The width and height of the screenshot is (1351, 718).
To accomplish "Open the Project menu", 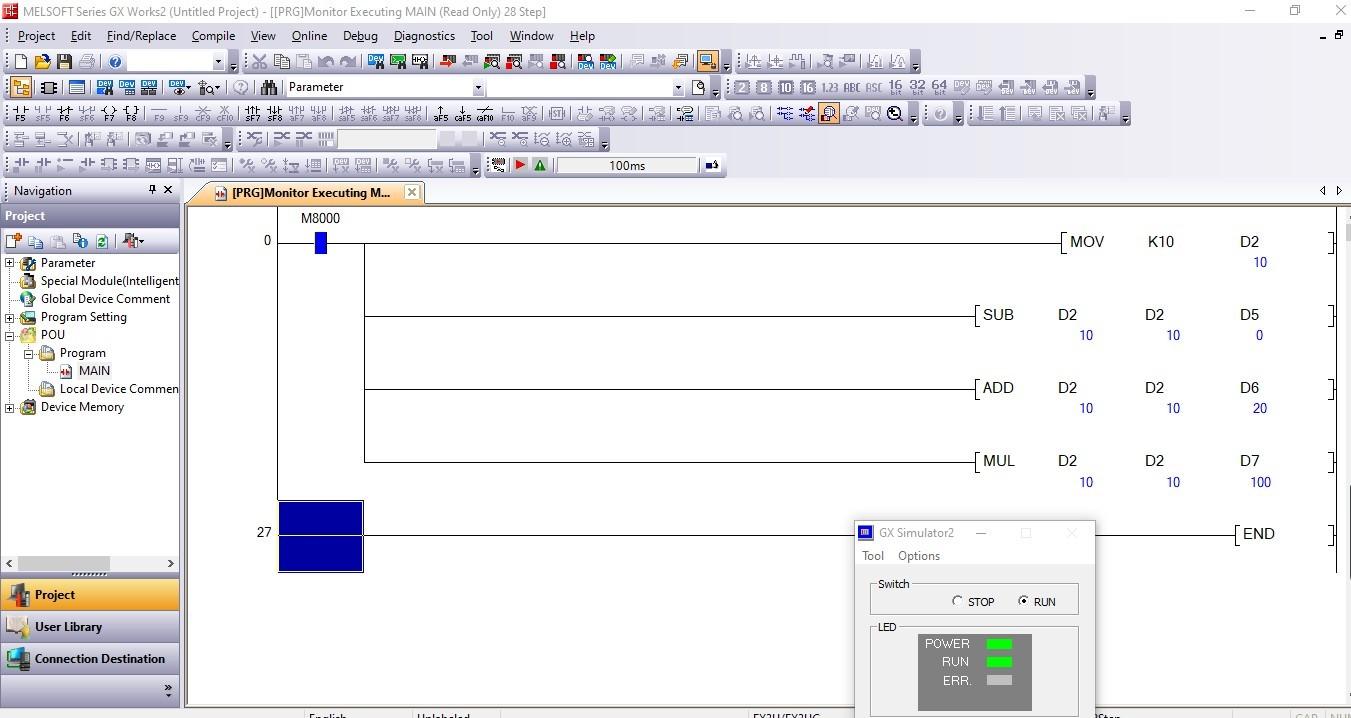I will pos(36,36).
